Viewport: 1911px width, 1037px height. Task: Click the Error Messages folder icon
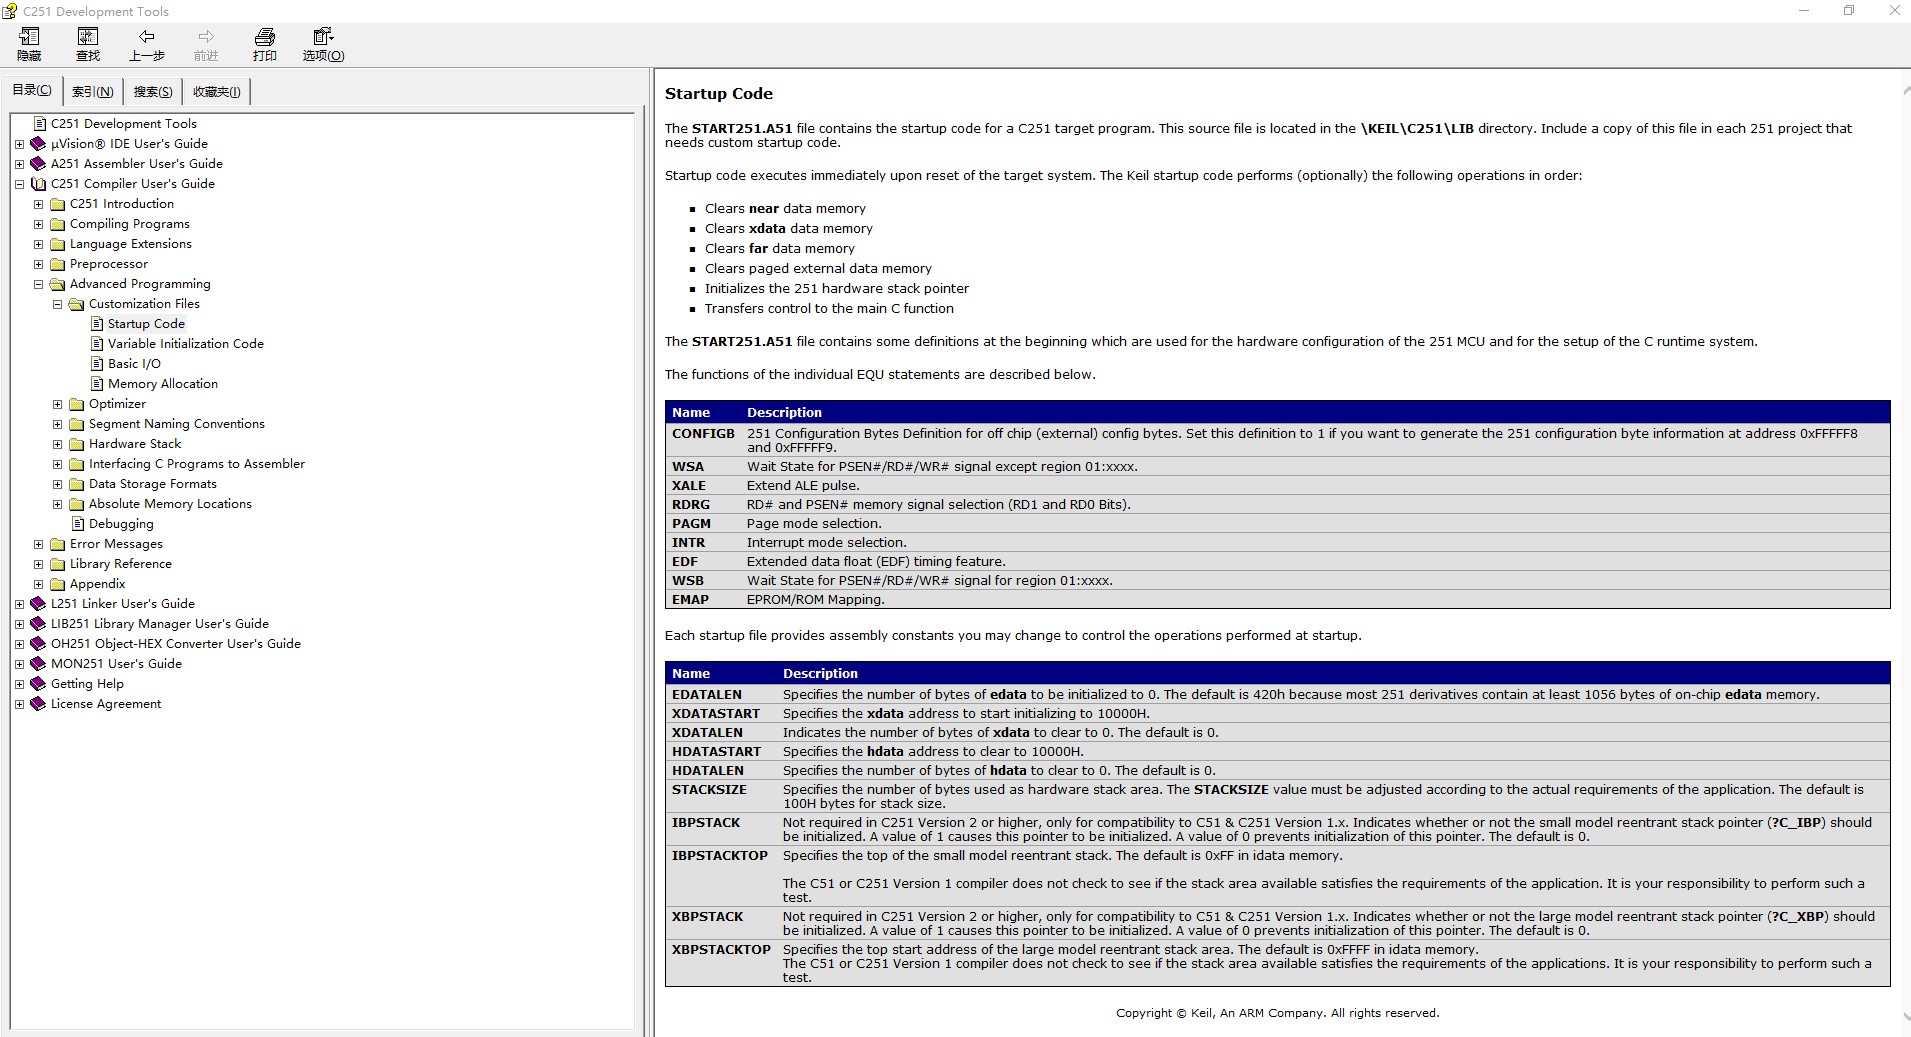(x=58, y=544)
